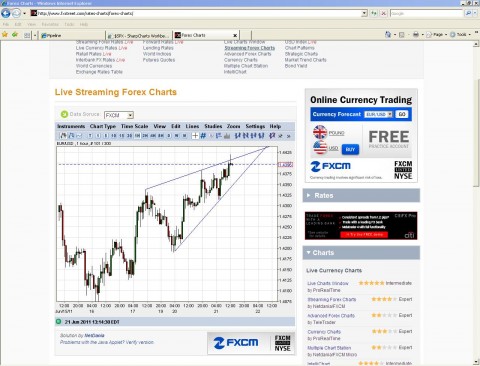Click the GO button for Currency Forecast

coord(402,114)
